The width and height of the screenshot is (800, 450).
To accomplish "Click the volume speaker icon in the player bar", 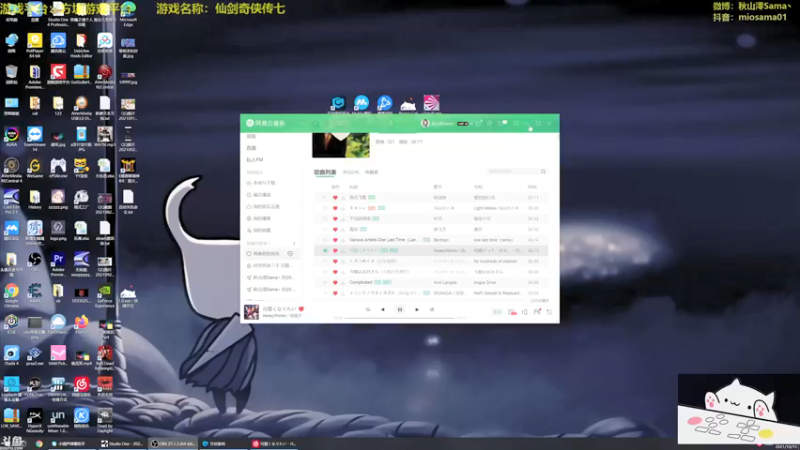I will point(524,312).
